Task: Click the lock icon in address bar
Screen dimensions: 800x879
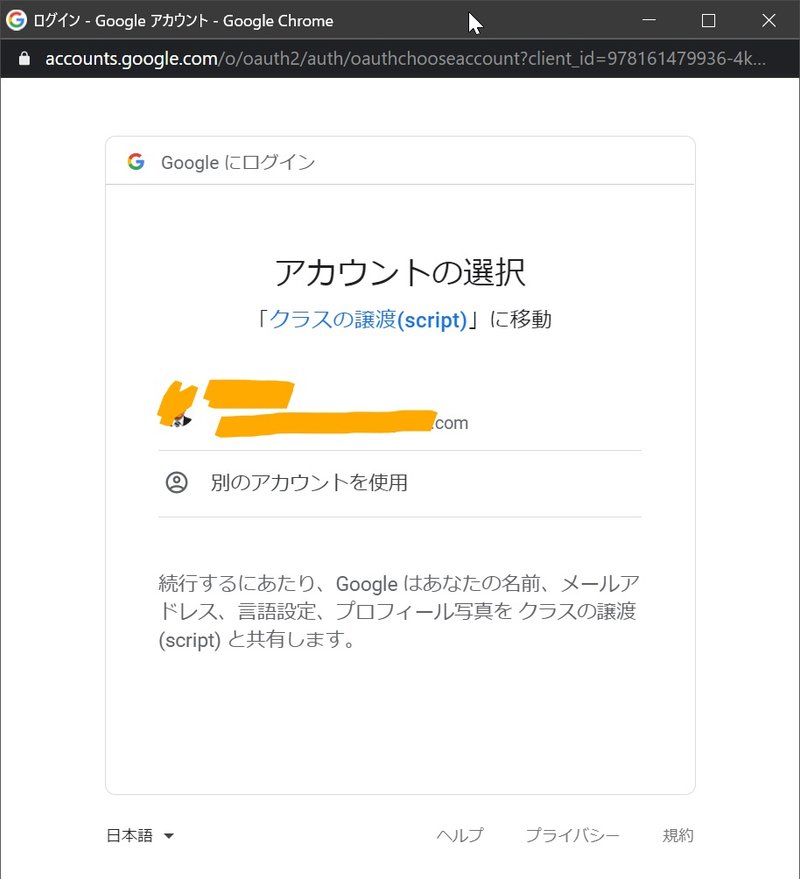Action: [x=24, y=58]
